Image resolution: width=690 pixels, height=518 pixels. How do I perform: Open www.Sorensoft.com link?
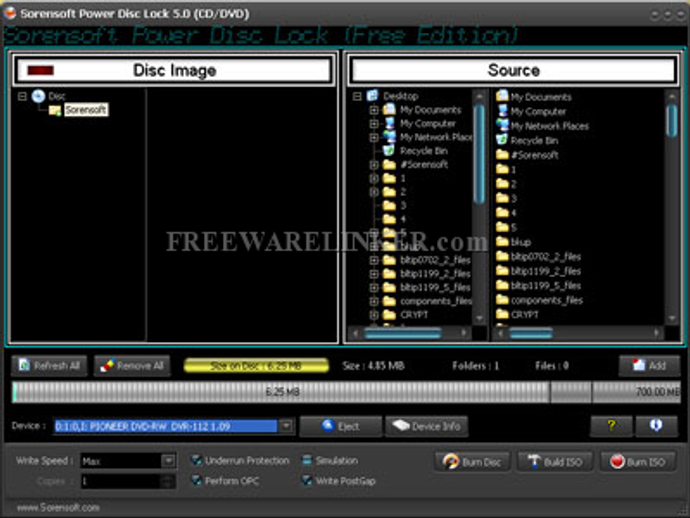pos(58,507)
